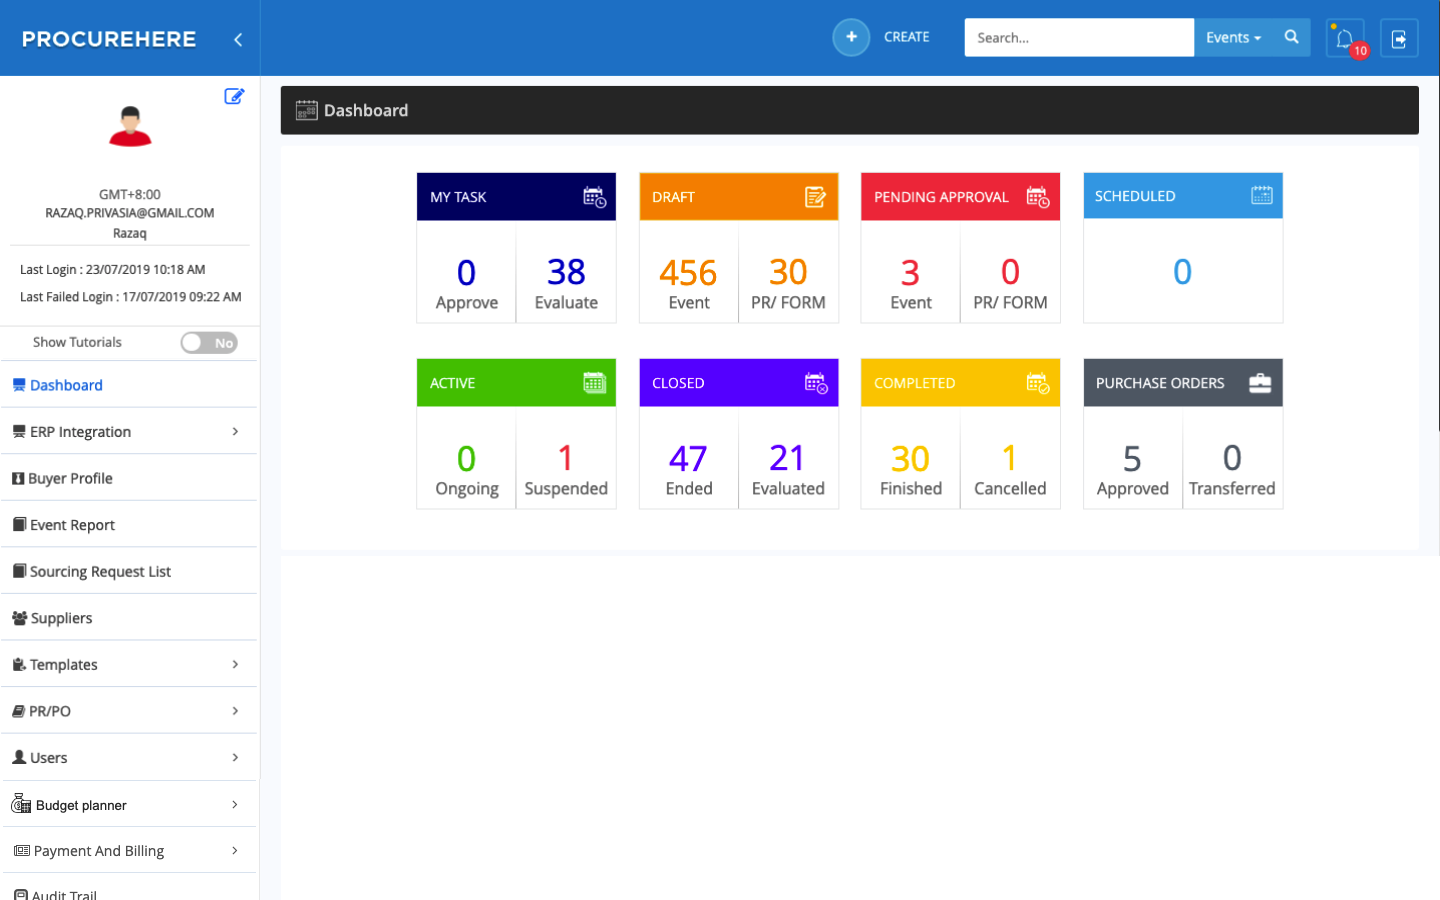Open ERP Integration menu item
Screen dimensions: 1440x900
click(129, 431)
